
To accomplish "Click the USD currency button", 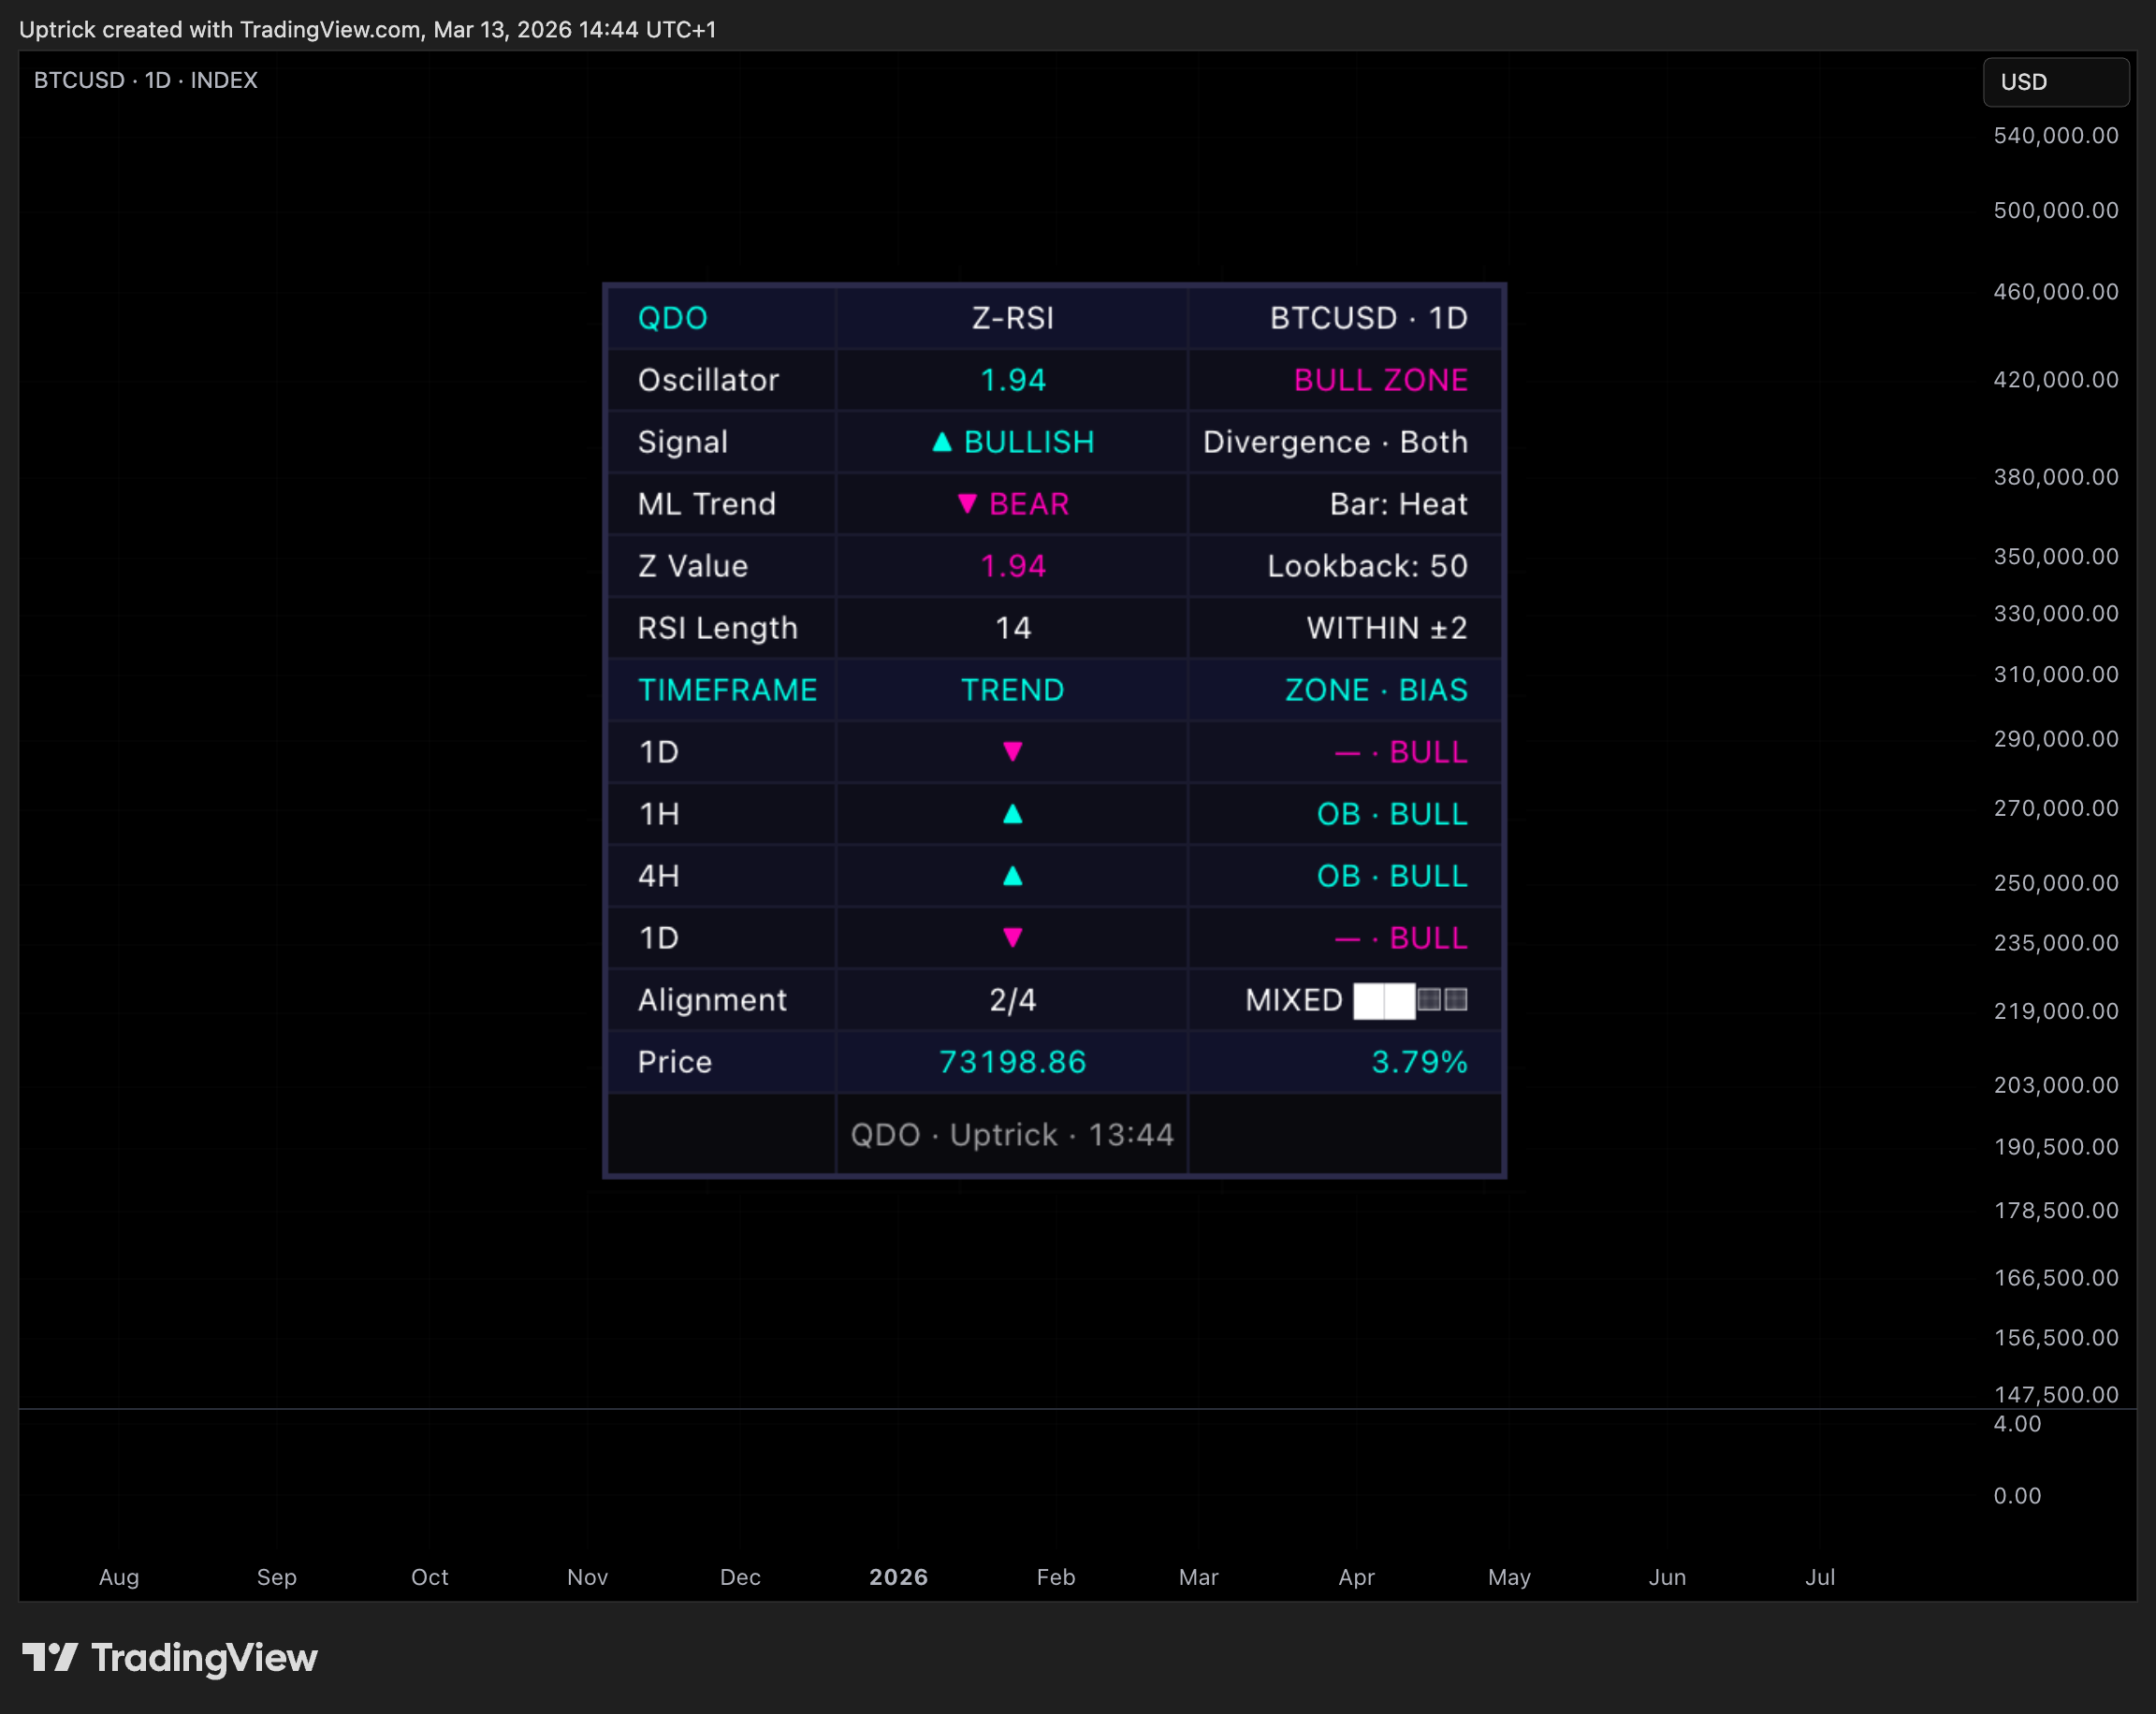I will (x=2055, y=82).
